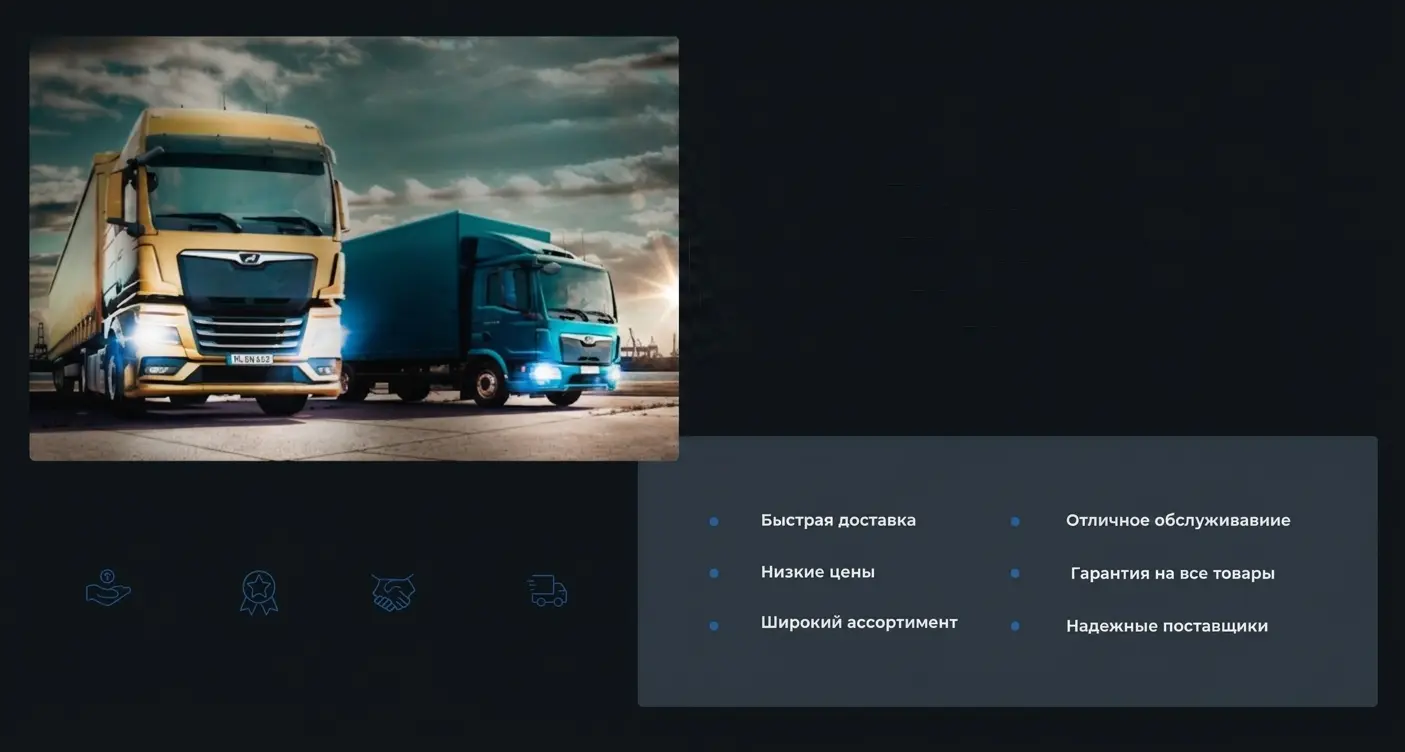Click the Надежные поставщики text
The image size is (1405, 752).
(1166, 626)
